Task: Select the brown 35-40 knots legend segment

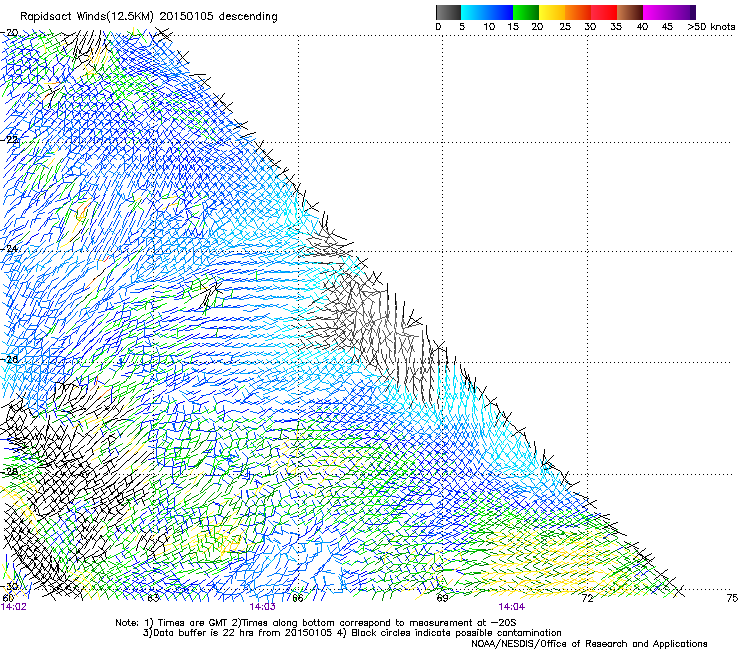Action: (630, 12)
